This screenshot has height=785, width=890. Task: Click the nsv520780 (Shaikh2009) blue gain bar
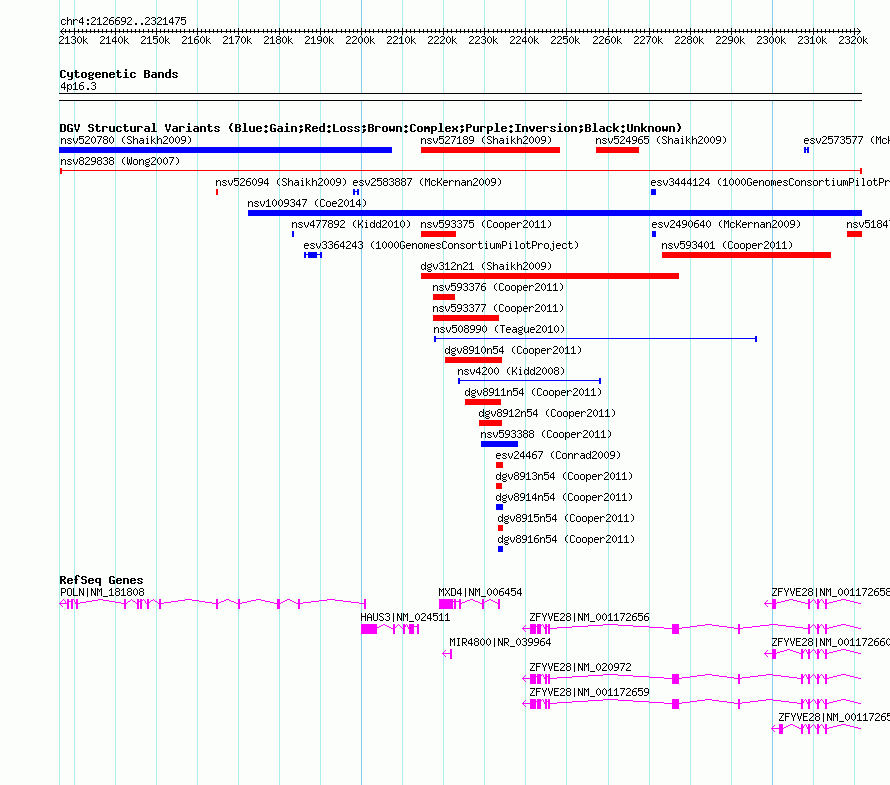[x=225, y=150]
